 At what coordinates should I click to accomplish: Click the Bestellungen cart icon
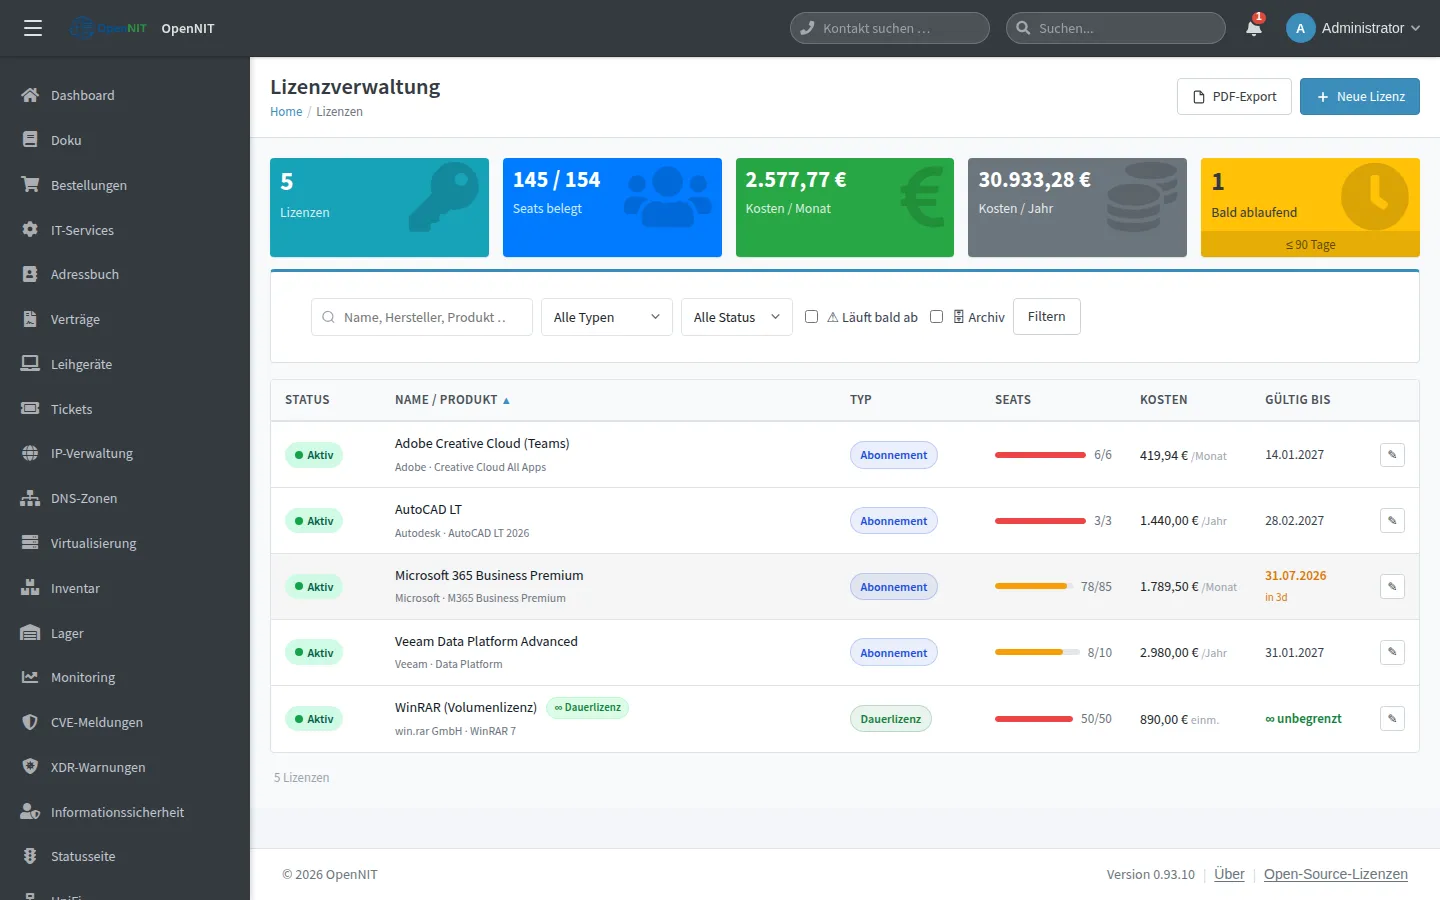coord(30,185)
